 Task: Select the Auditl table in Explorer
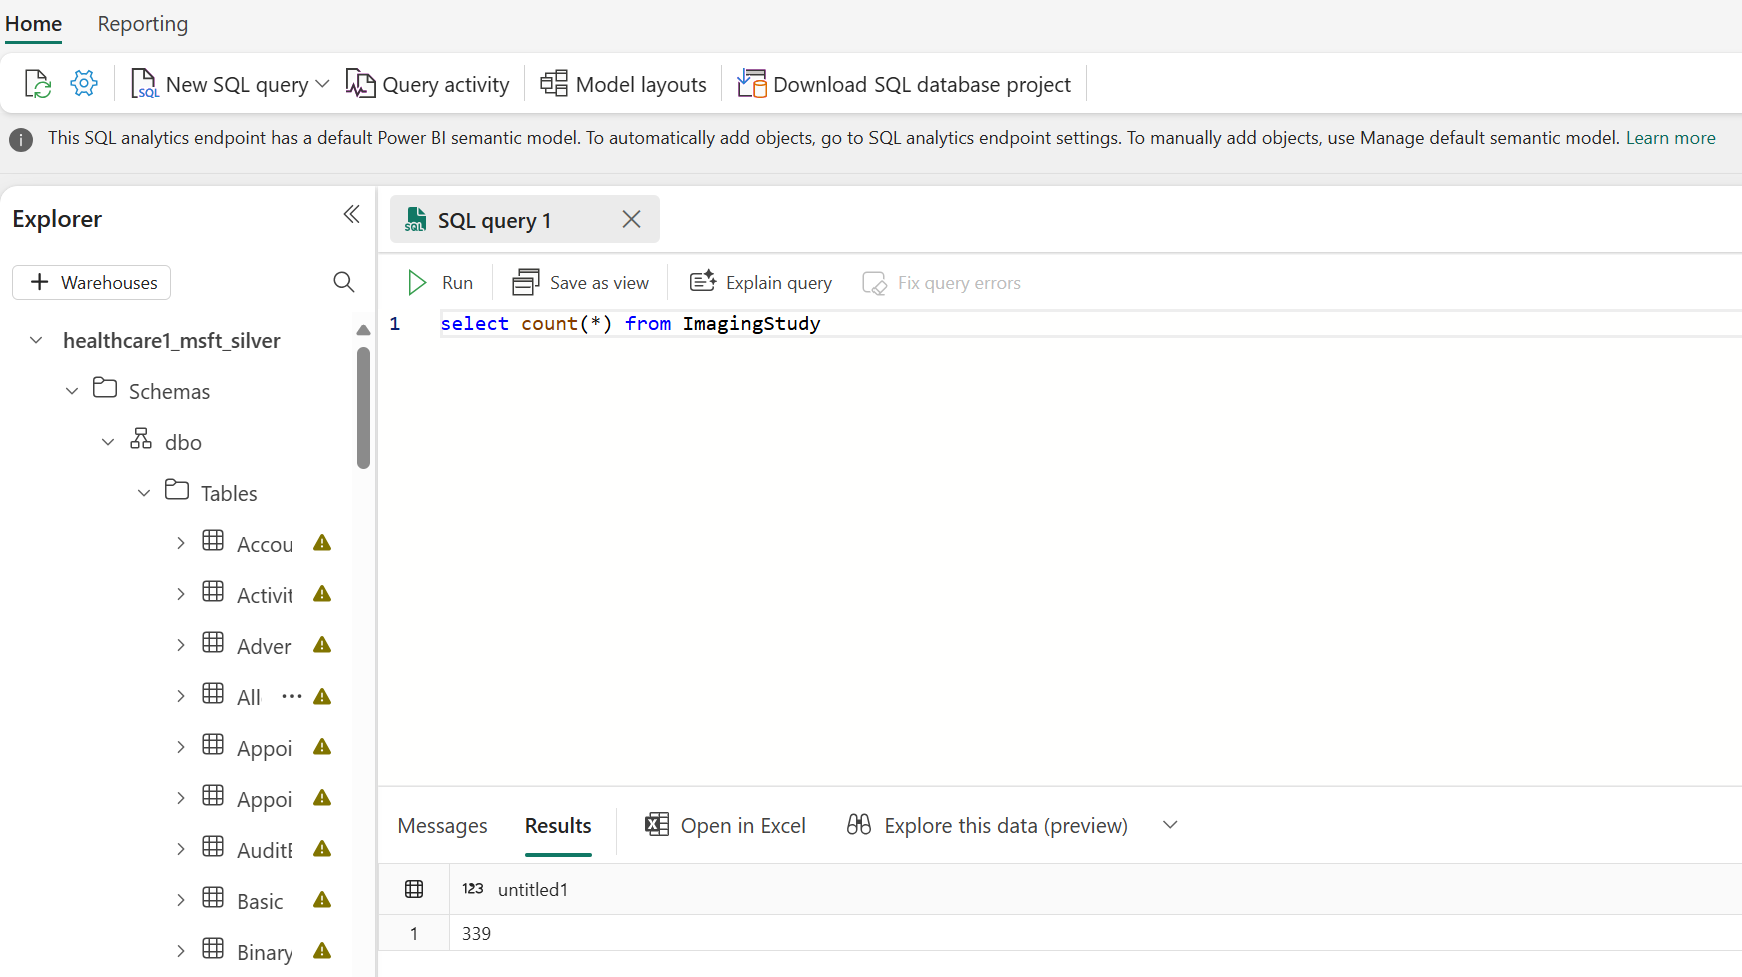point(265,850)
